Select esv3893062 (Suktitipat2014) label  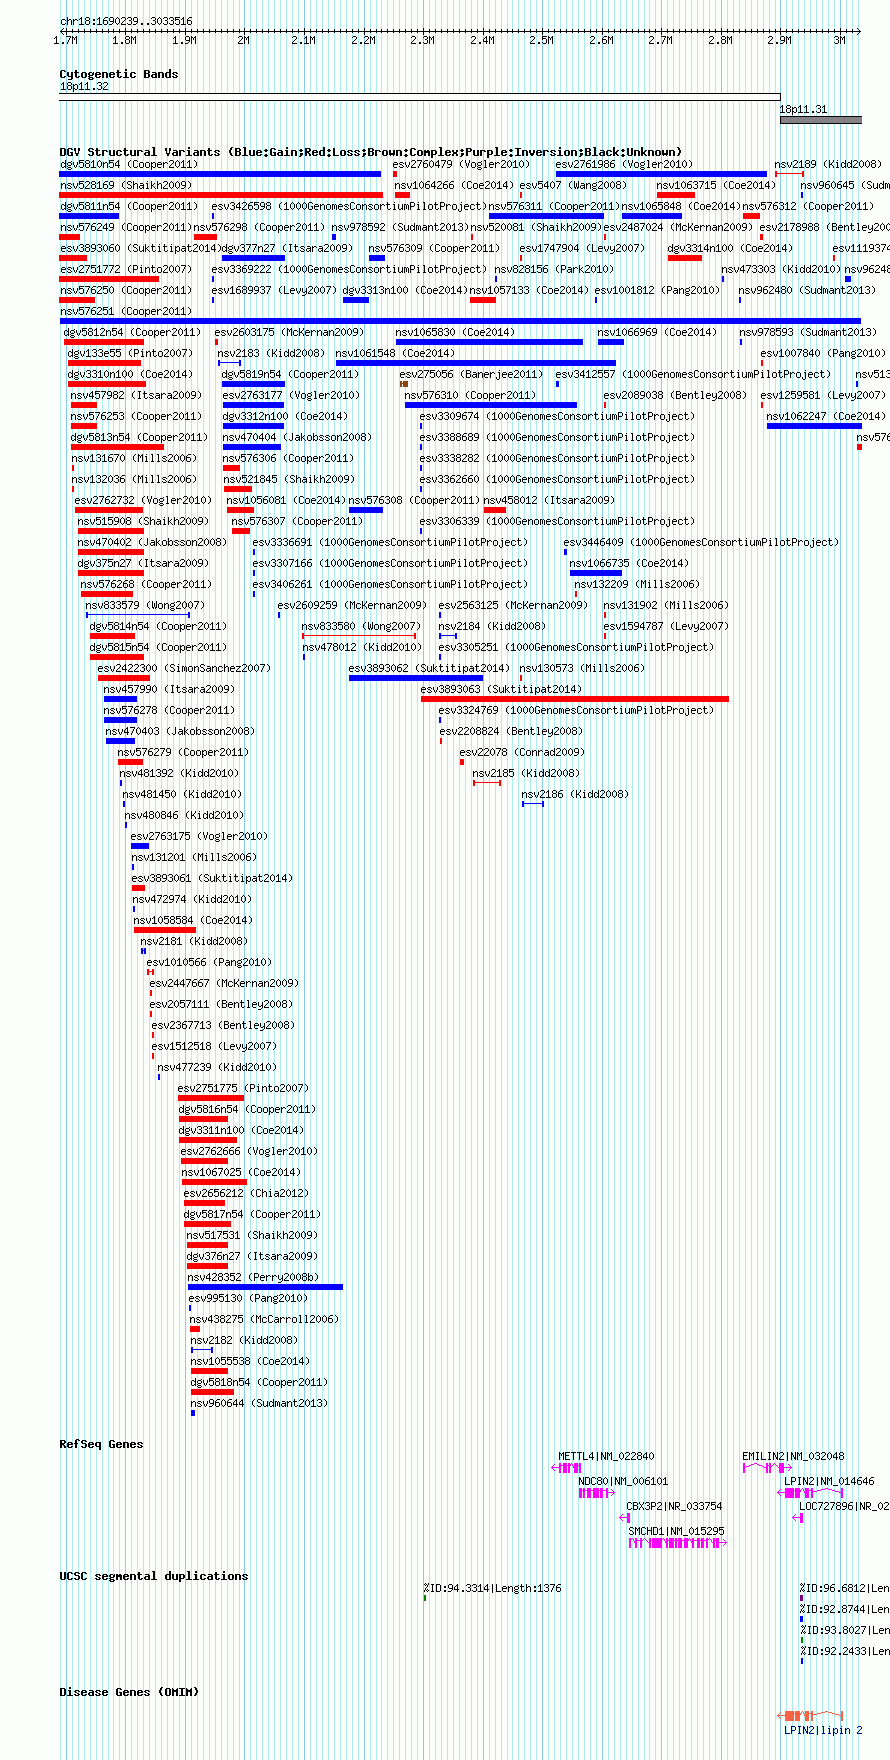point(429,668)
